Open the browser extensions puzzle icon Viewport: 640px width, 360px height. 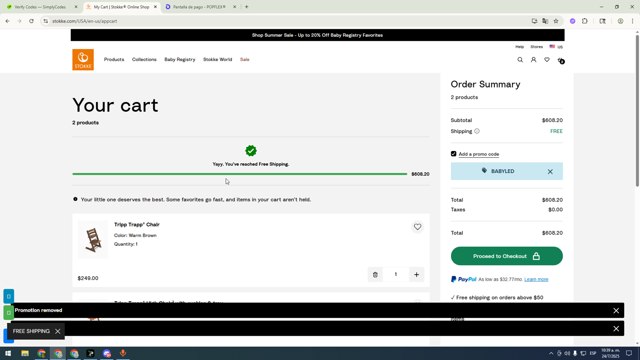[585, 21]
